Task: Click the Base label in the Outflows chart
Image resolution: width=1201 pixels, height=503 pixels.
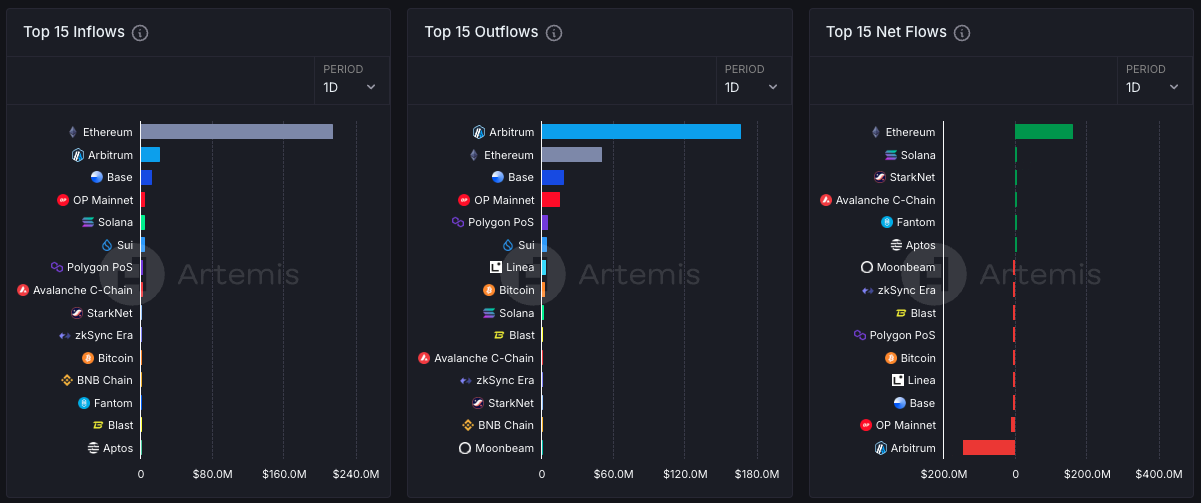Action: (x=520, y=177)
